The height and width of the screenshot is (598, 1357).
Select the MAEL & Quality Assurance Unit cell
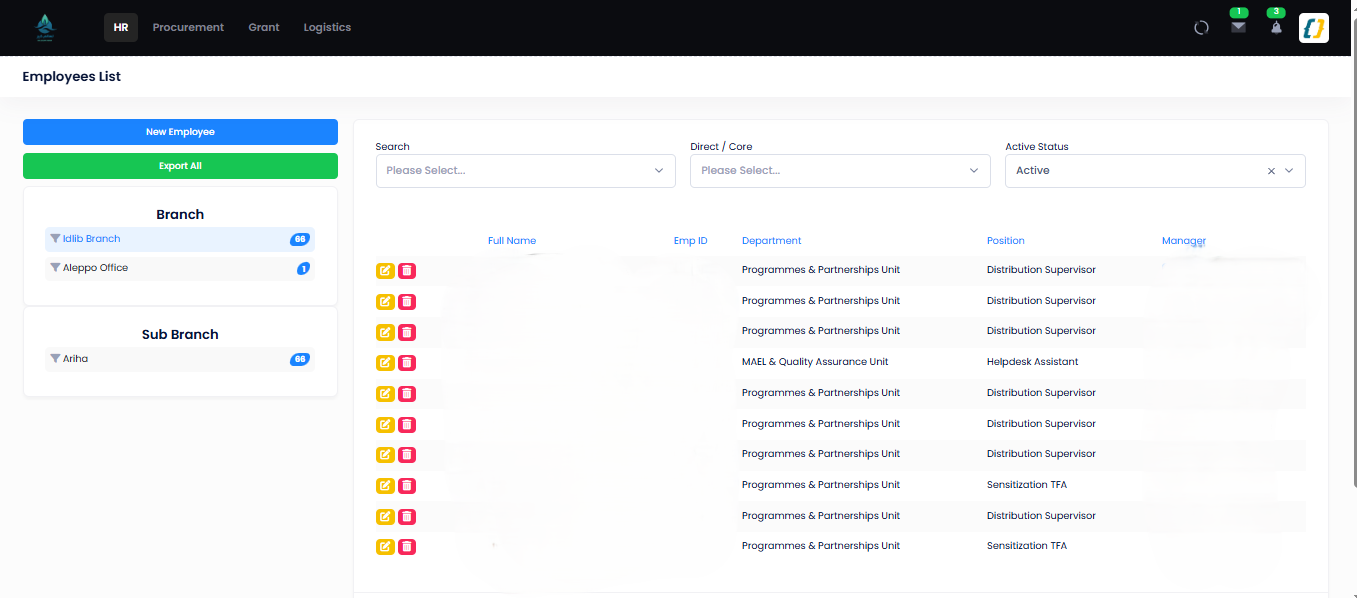pyautogui.click(x=815, y=362)
